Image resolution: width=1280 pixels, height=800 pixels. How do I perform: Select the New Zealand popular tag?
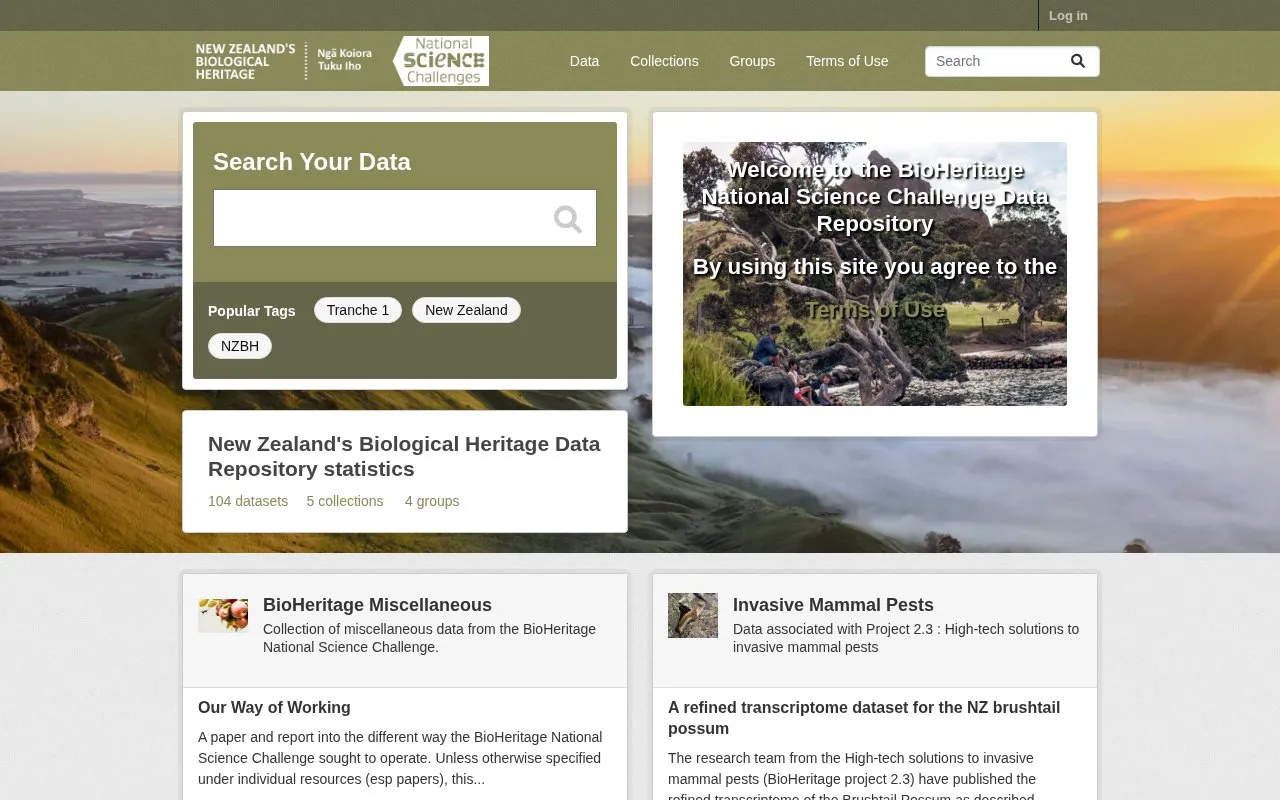click(x=466, y=310)
